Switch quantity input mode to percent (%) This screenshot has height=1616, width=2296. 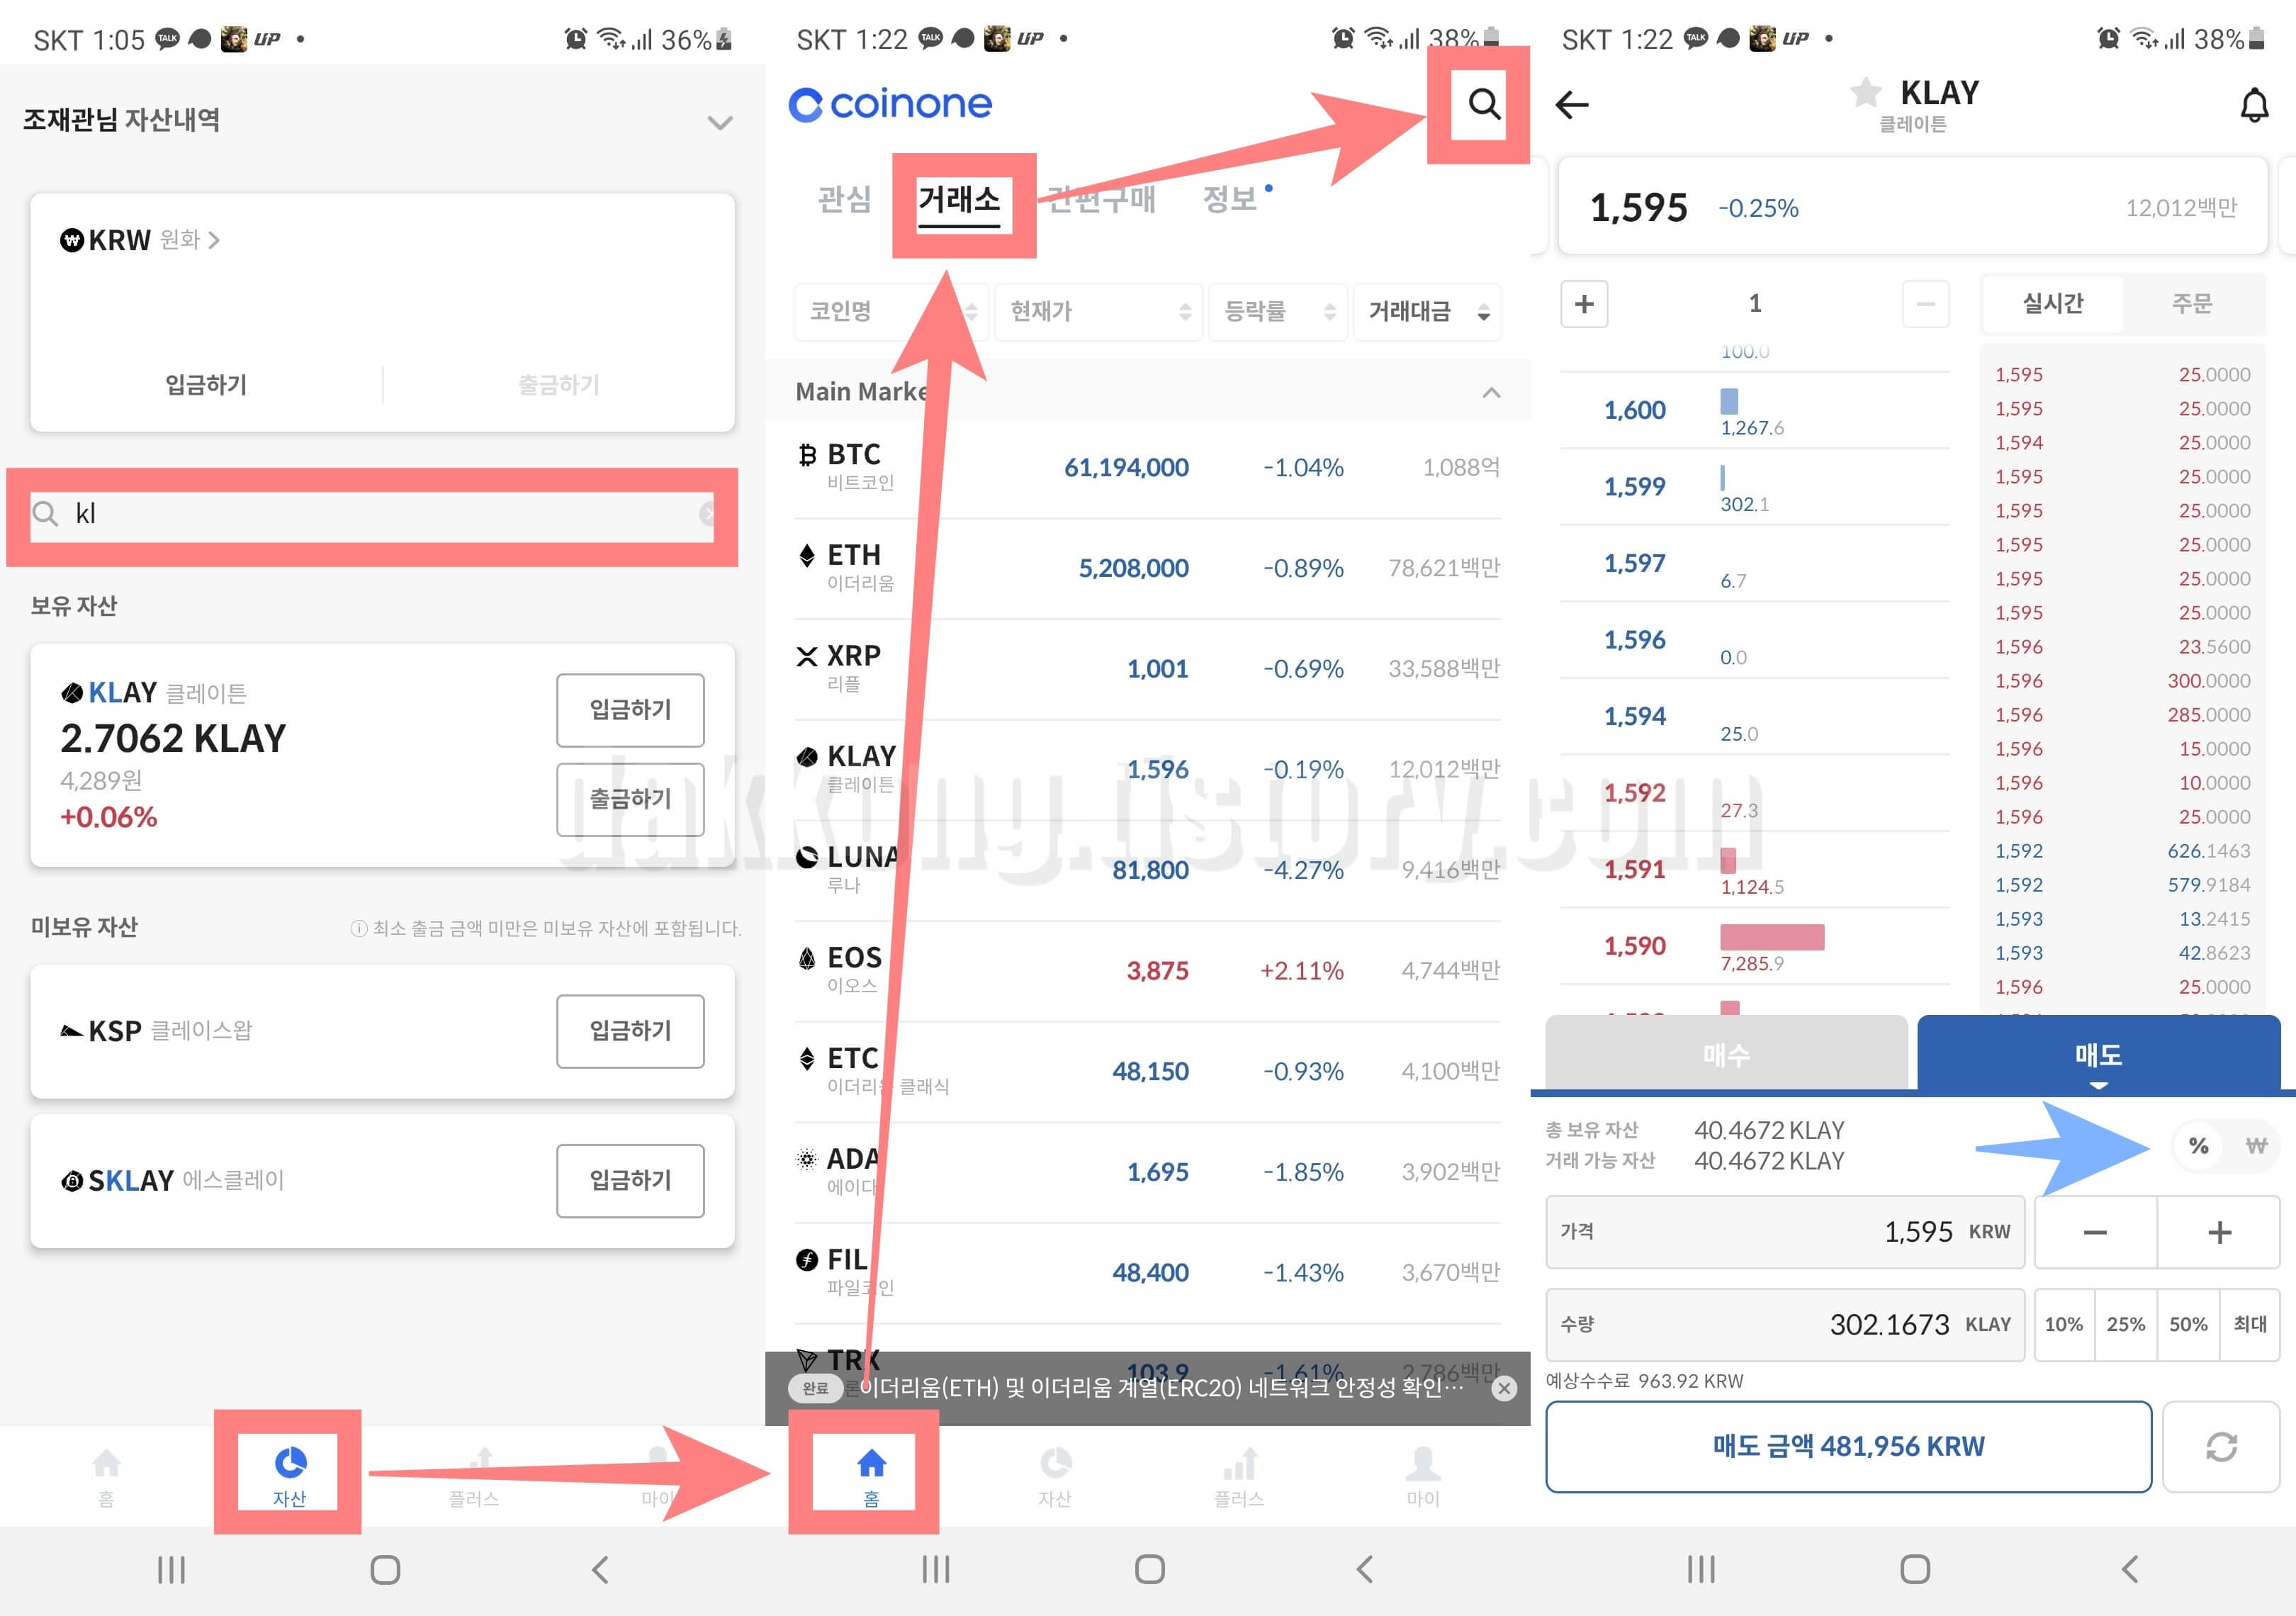click(2198, 1146)
